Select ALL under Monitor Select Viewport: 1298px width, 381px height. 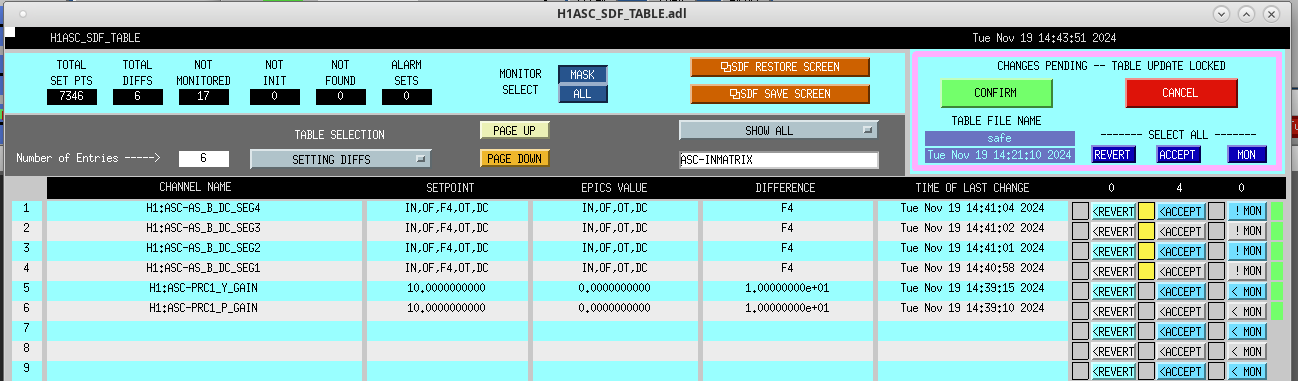(582, 94)
